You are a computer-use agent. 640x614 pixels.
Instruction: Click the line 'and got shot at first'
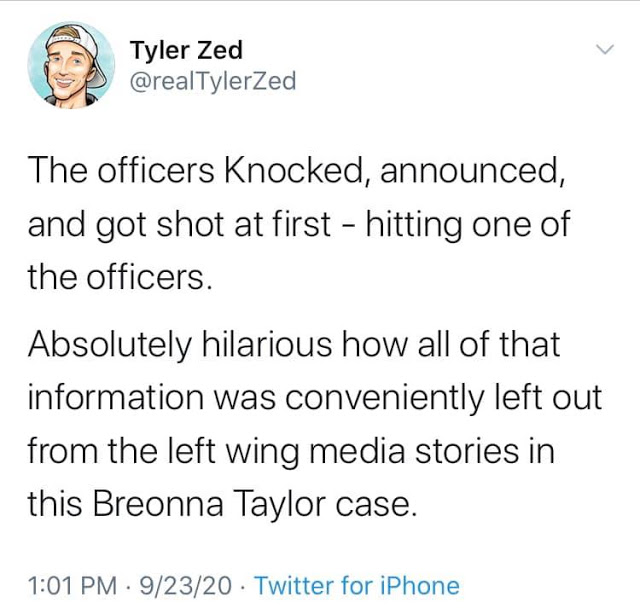tap(297, 223)
